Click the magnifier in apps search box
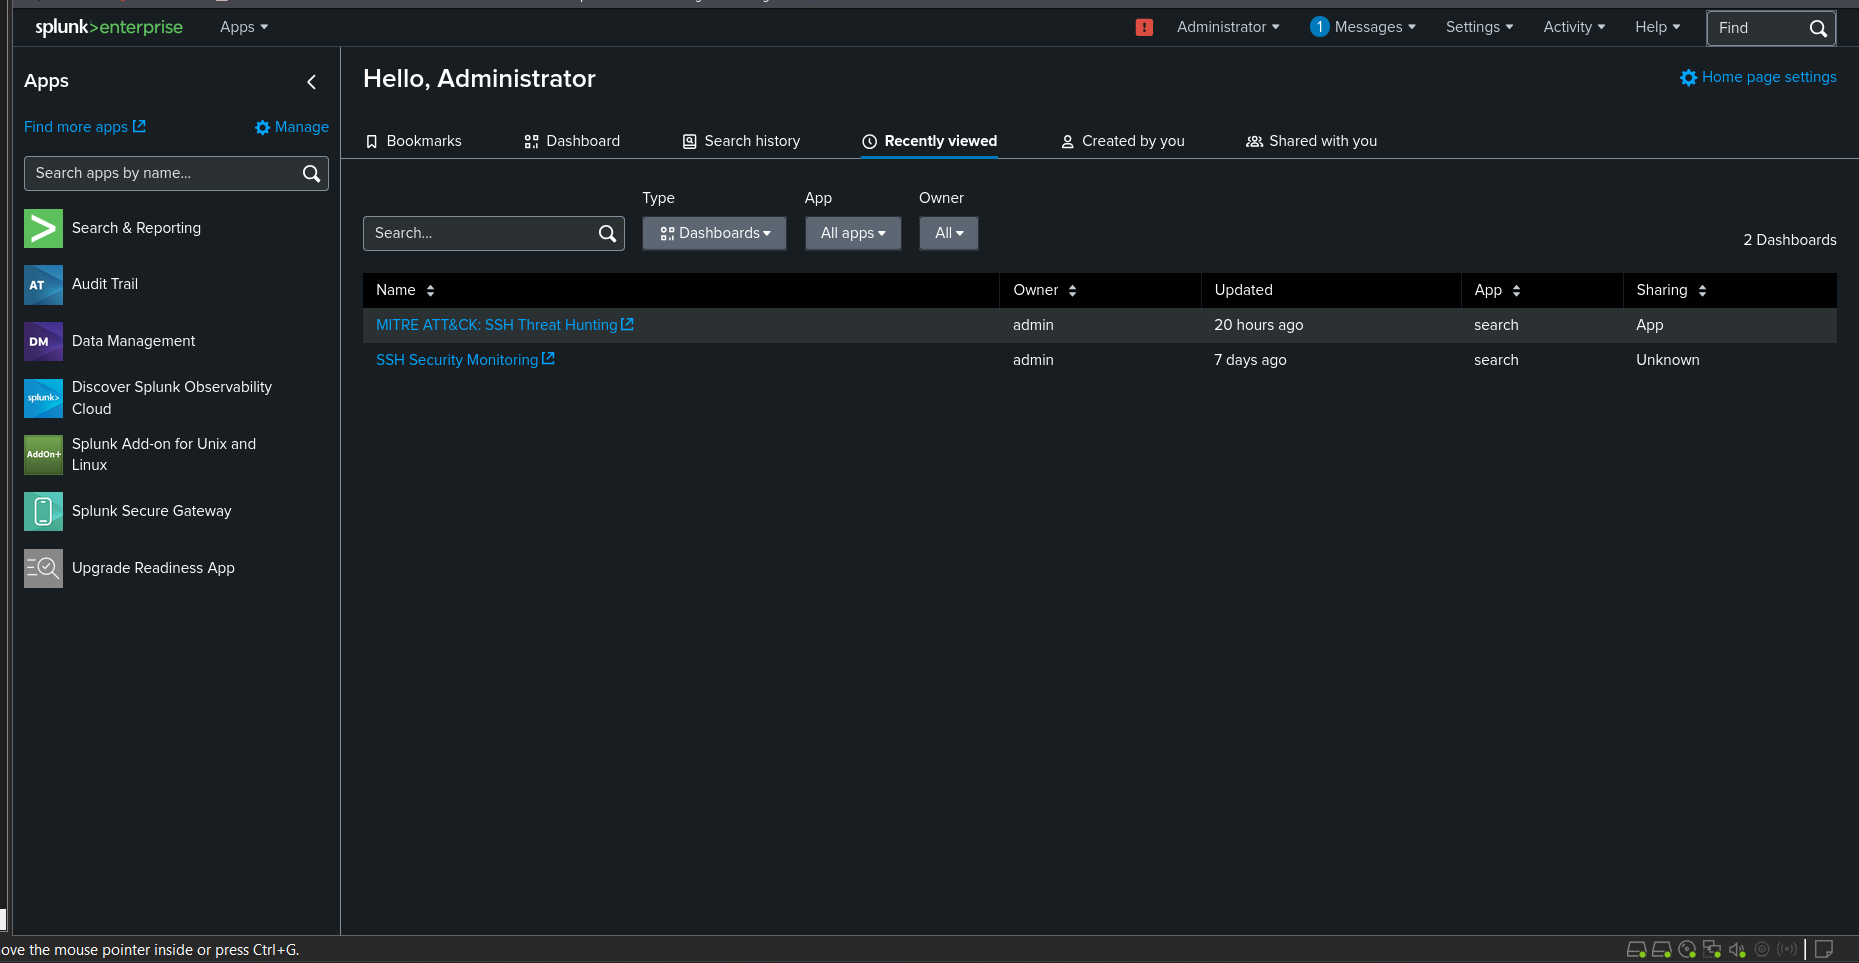This screenshot has height=963, width=1859. pos(311,173)
